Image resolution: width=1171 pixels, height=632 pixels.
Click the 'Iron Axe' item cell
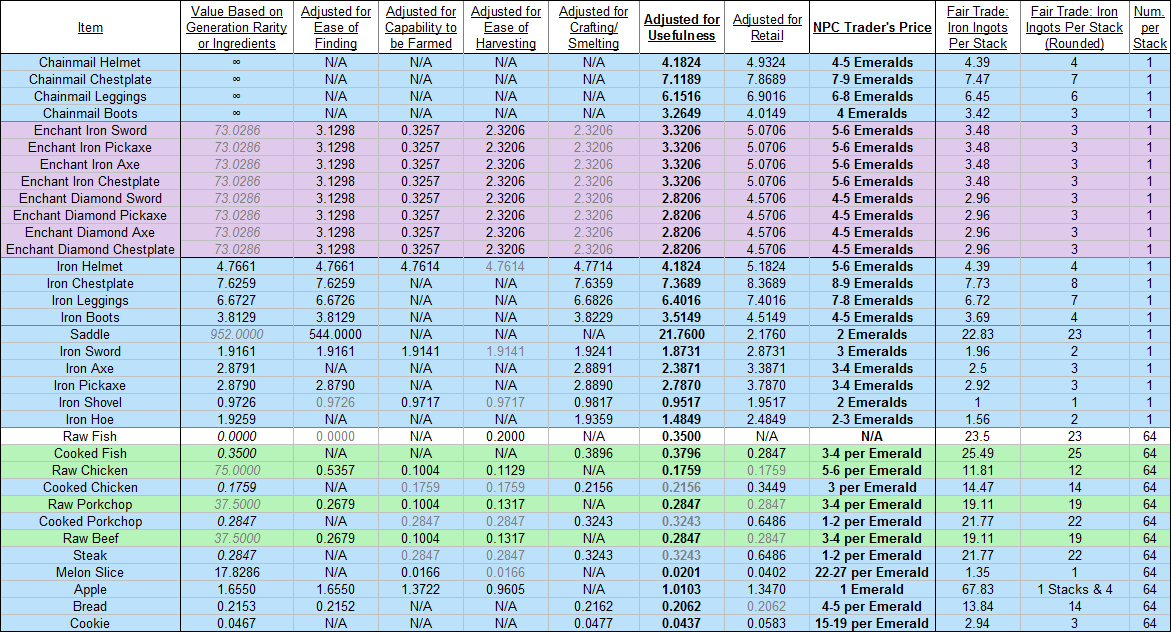[x=90, y=368]
